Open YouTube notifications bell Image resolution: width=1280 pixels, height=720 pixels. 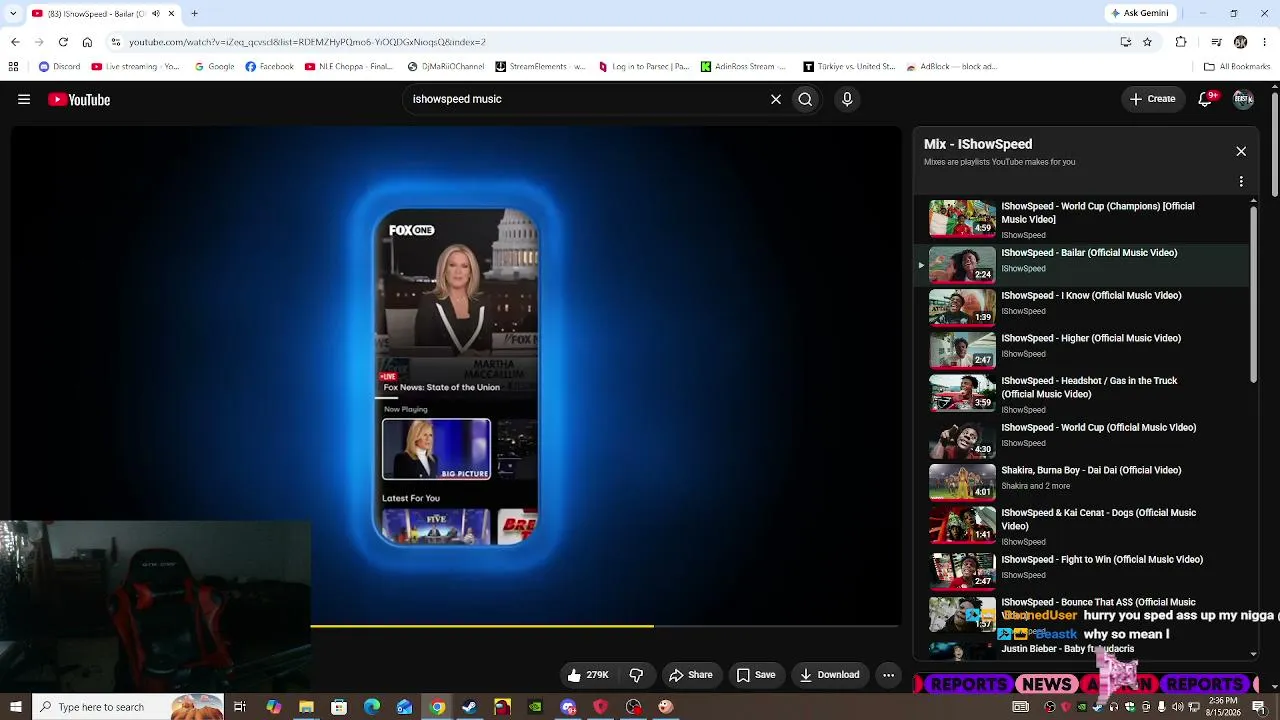[x=1206, y=99]
